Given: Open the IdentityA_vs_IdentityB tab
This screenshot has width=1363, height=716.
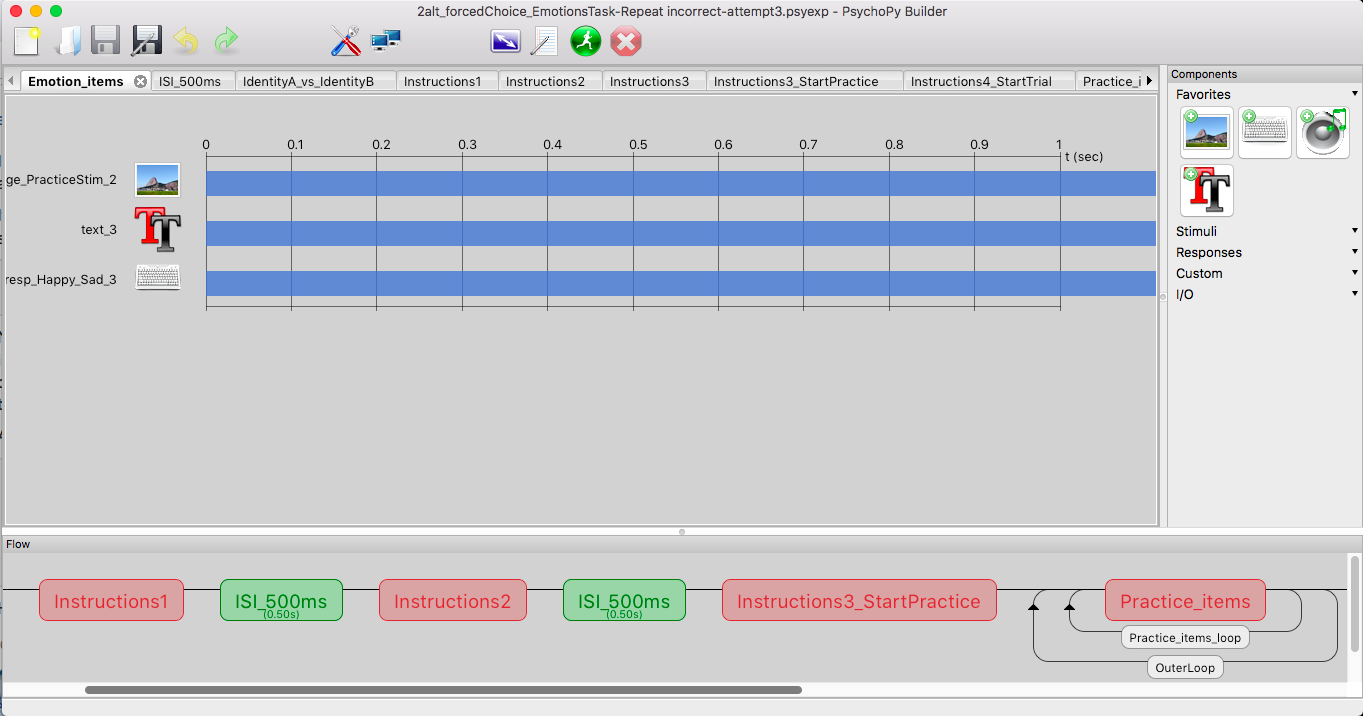Looking at the screenshot, I should click(308, 81).
